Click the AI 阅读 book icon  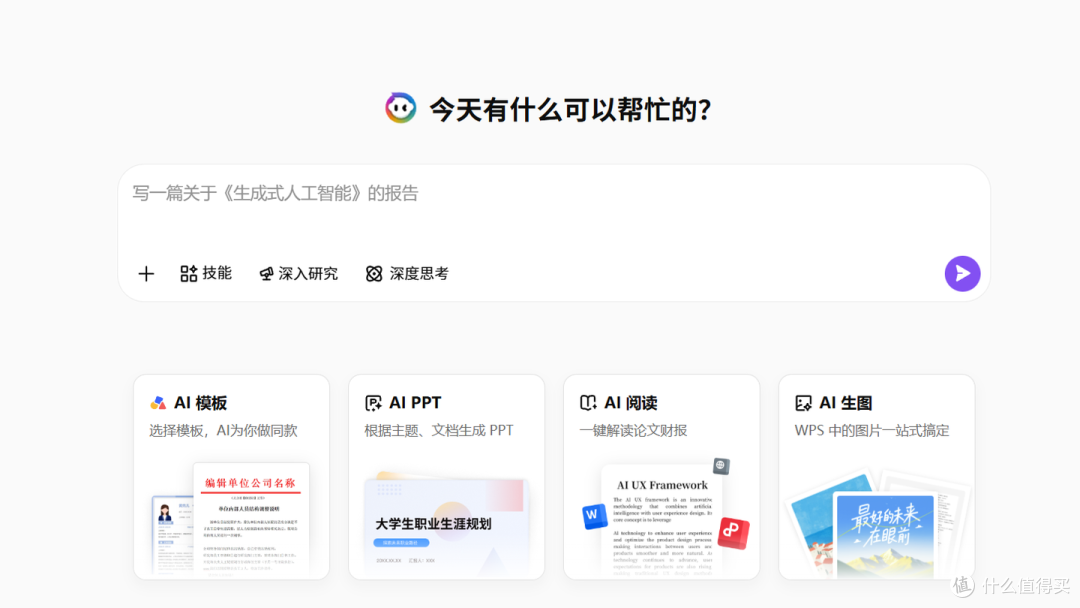coord(588,403)
